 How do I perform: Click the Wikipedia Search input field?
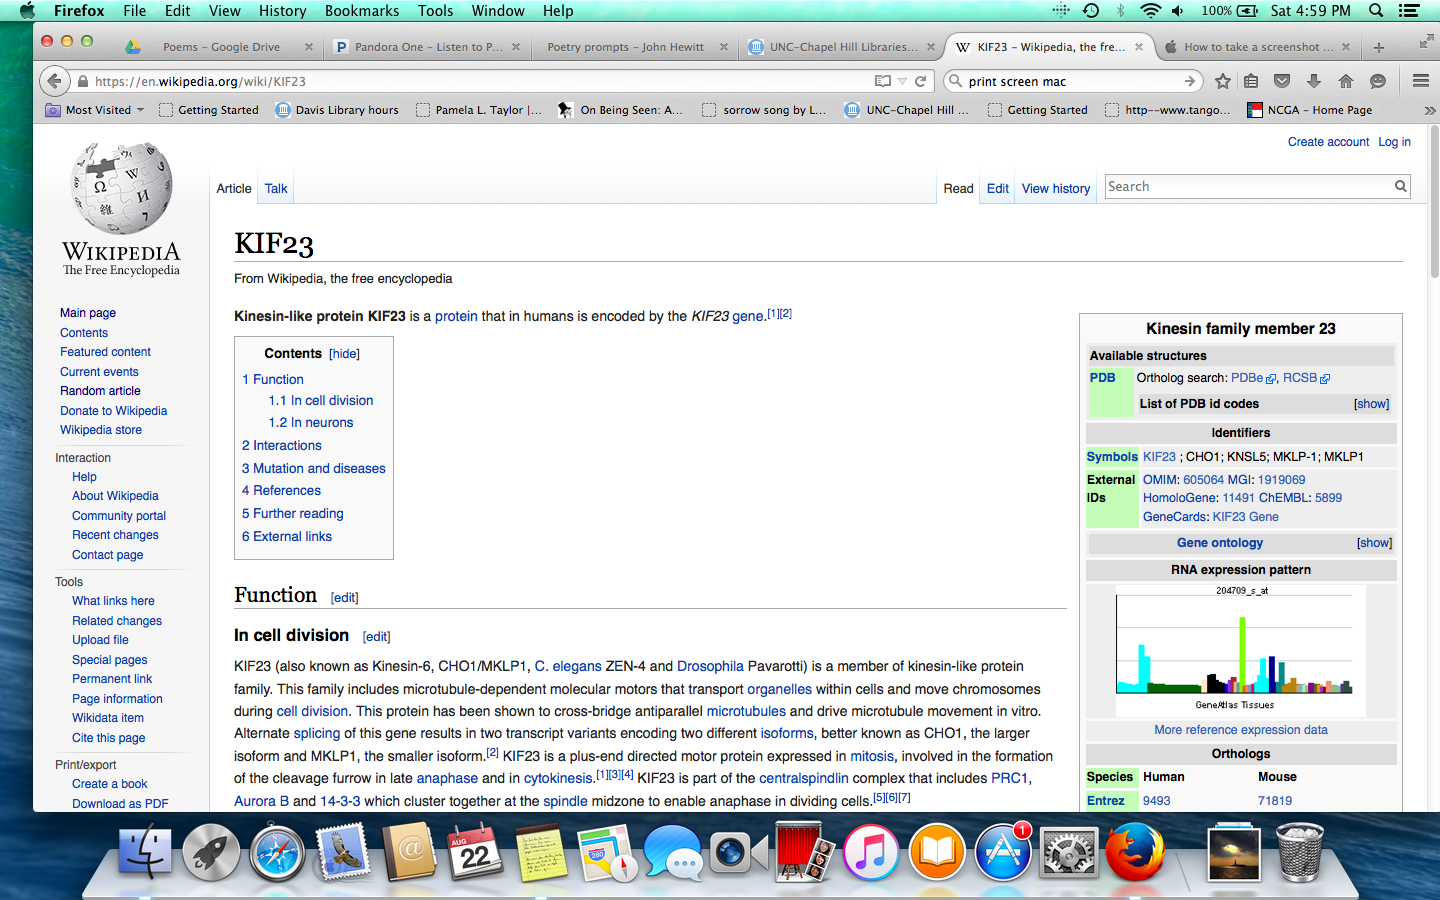click(x=1248, y=187)
